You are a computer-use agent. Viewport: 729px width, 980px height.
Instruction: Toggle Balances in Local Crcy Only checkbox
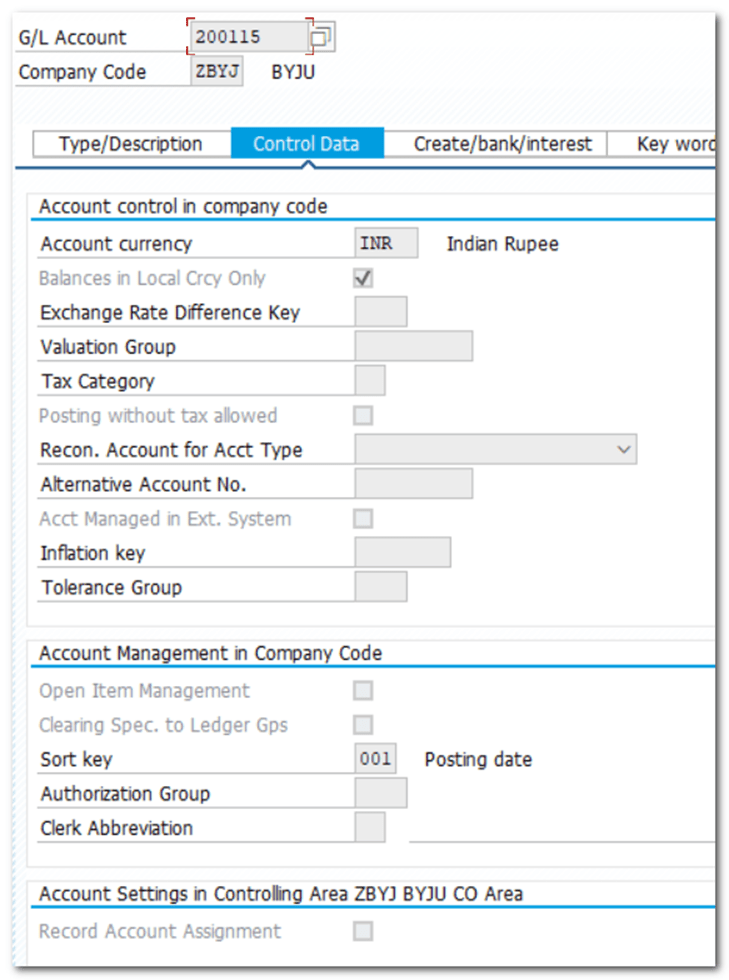tap(363, 278)
